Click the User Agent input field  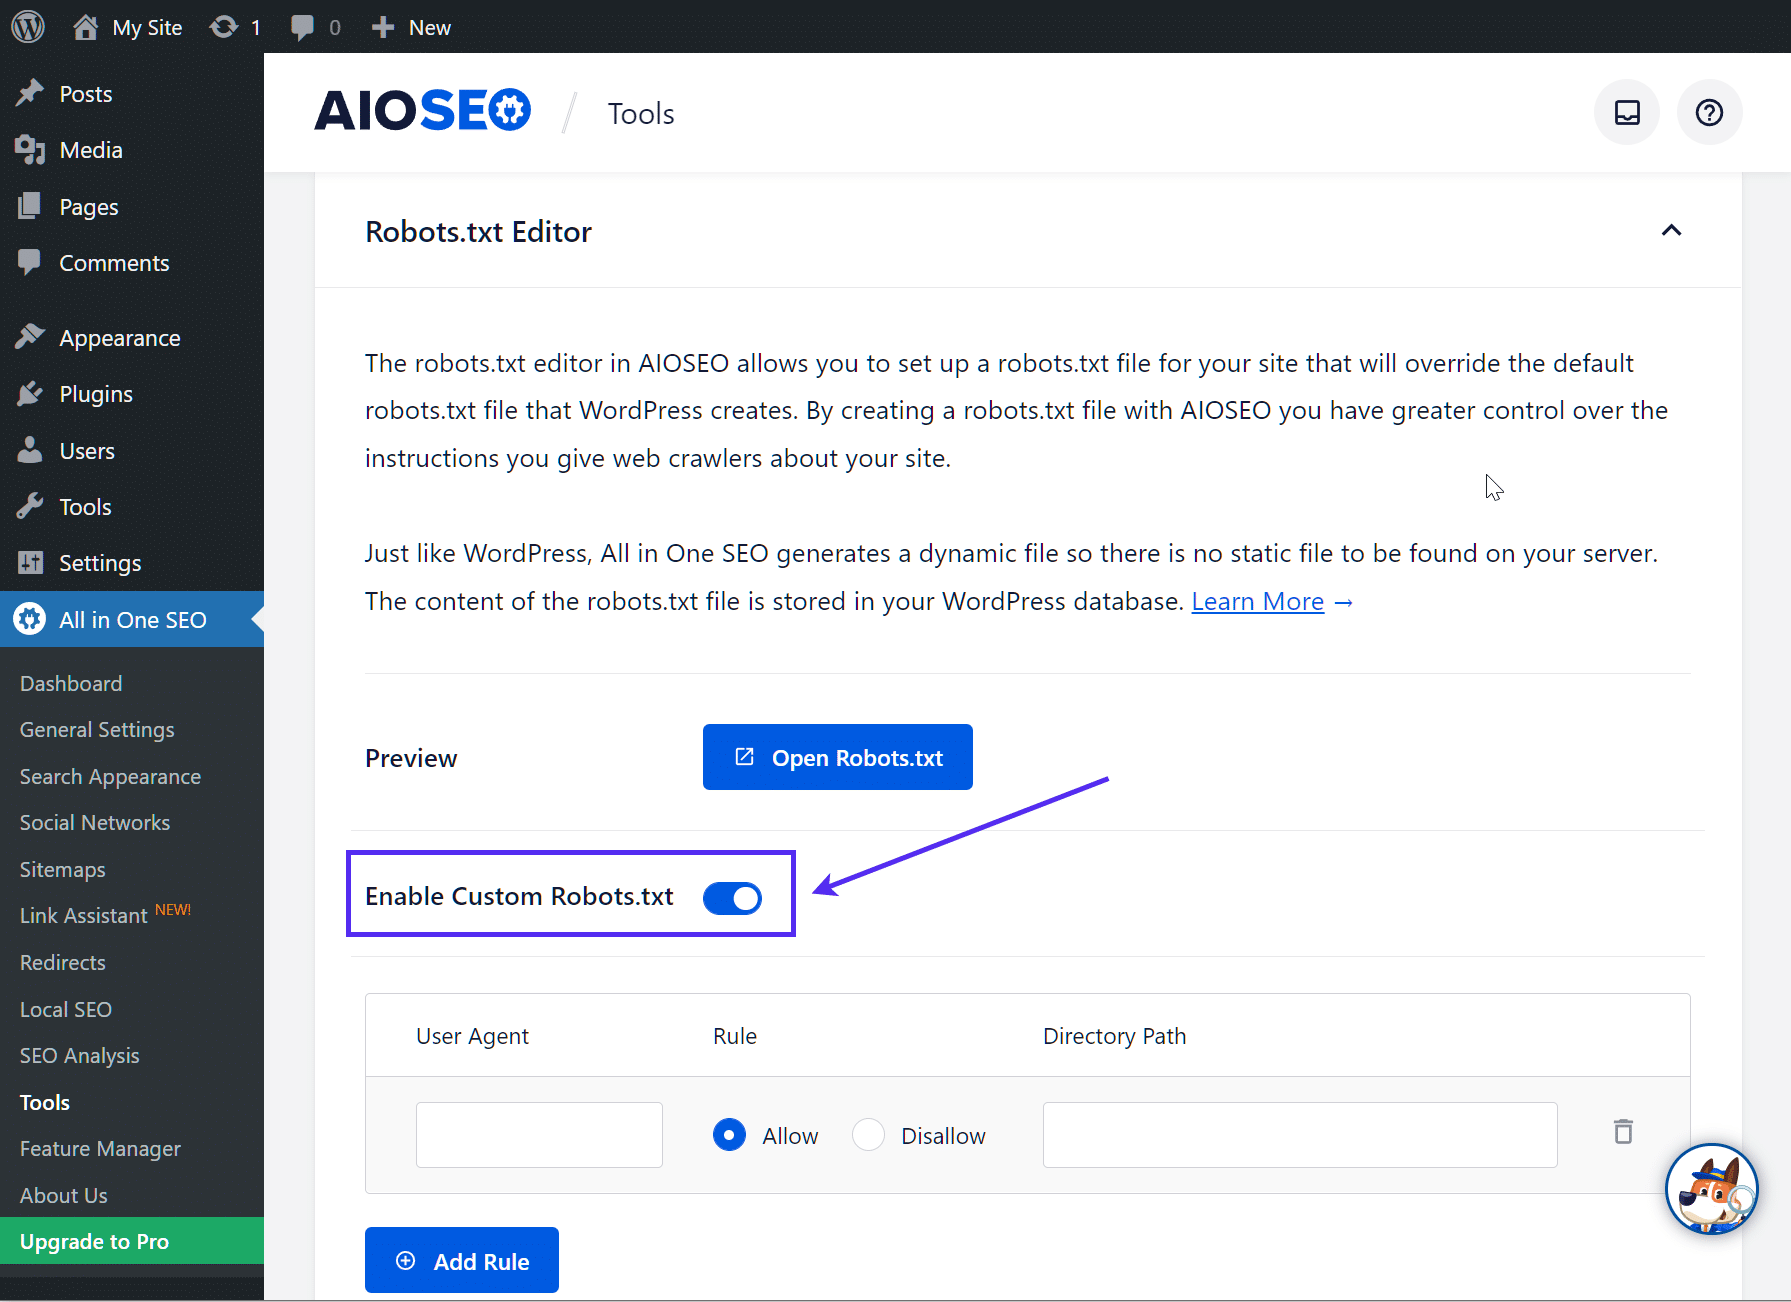tap(538, 1135)
